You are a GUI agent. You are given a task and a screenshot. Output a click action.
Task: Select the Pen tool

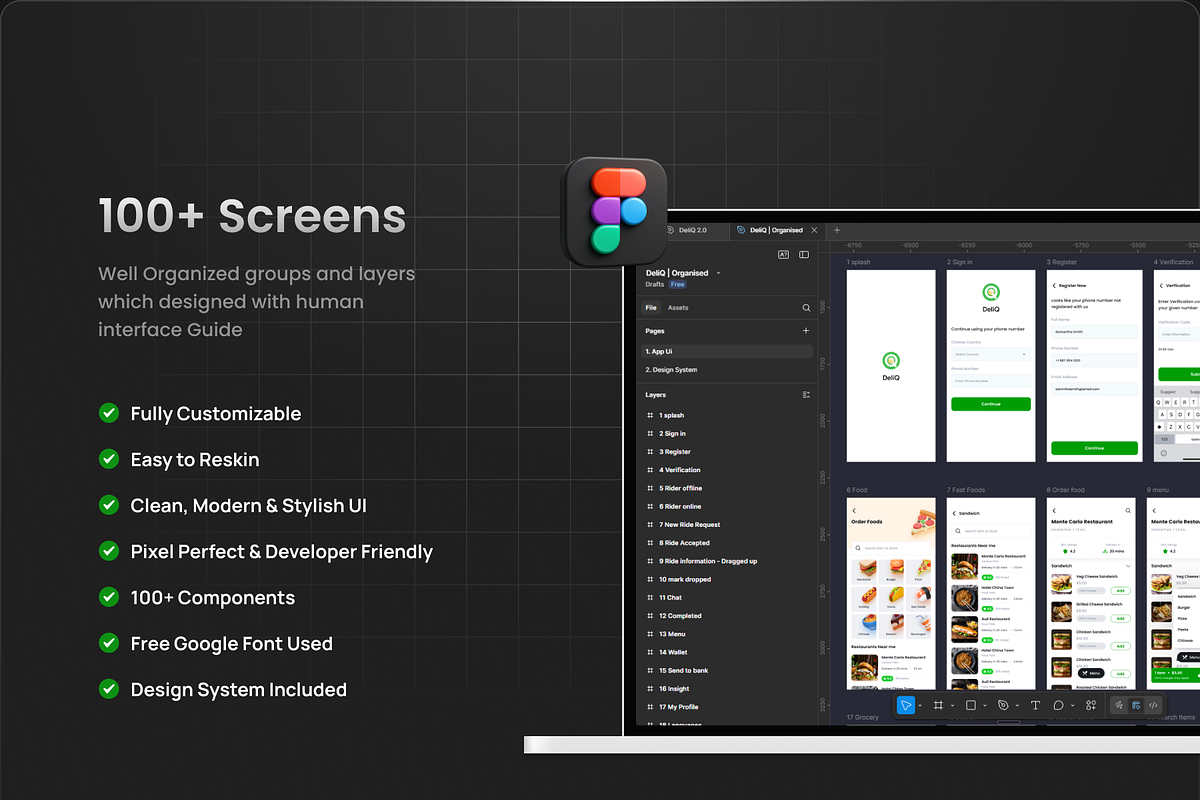pyautogui.click(x=1003, y=705)
